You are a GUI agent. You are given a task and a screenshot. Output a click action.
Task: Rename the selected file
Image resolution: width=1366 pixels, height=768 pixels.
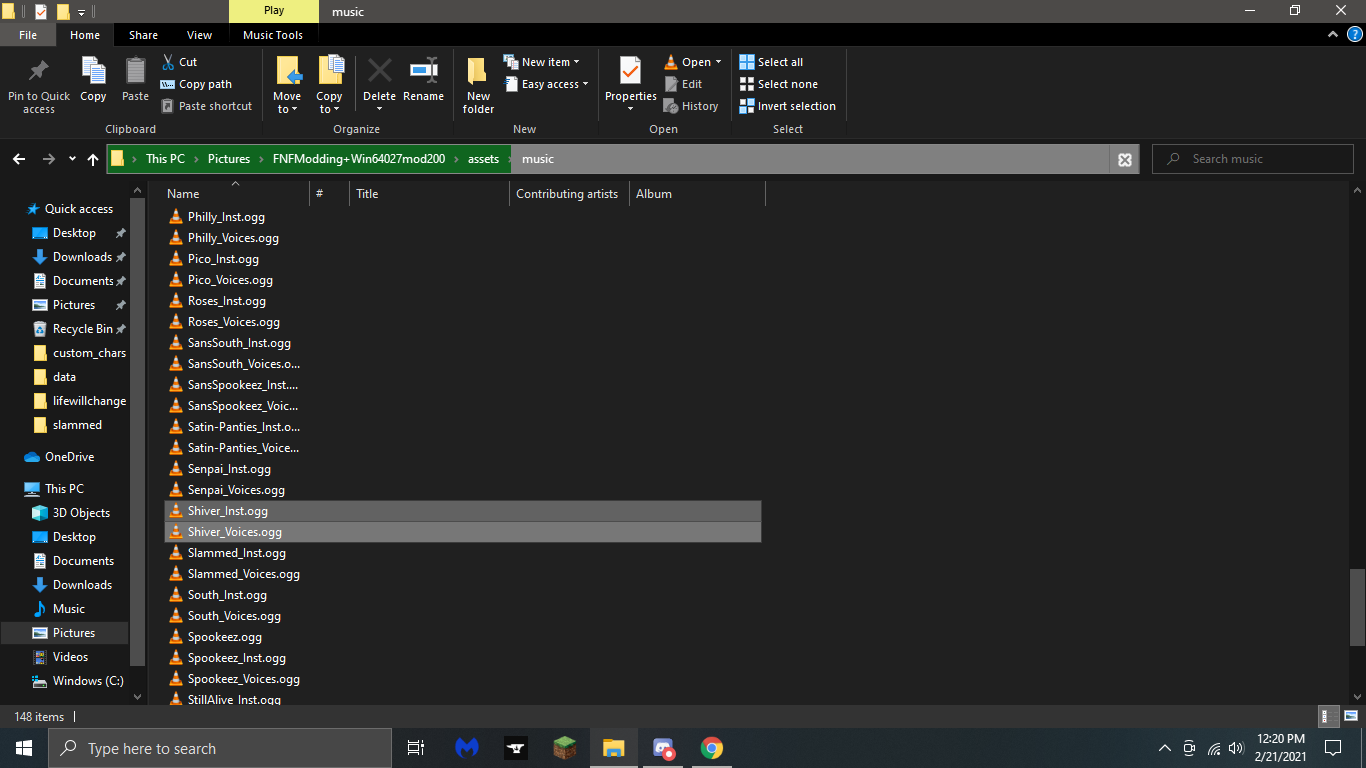[423, 83]
